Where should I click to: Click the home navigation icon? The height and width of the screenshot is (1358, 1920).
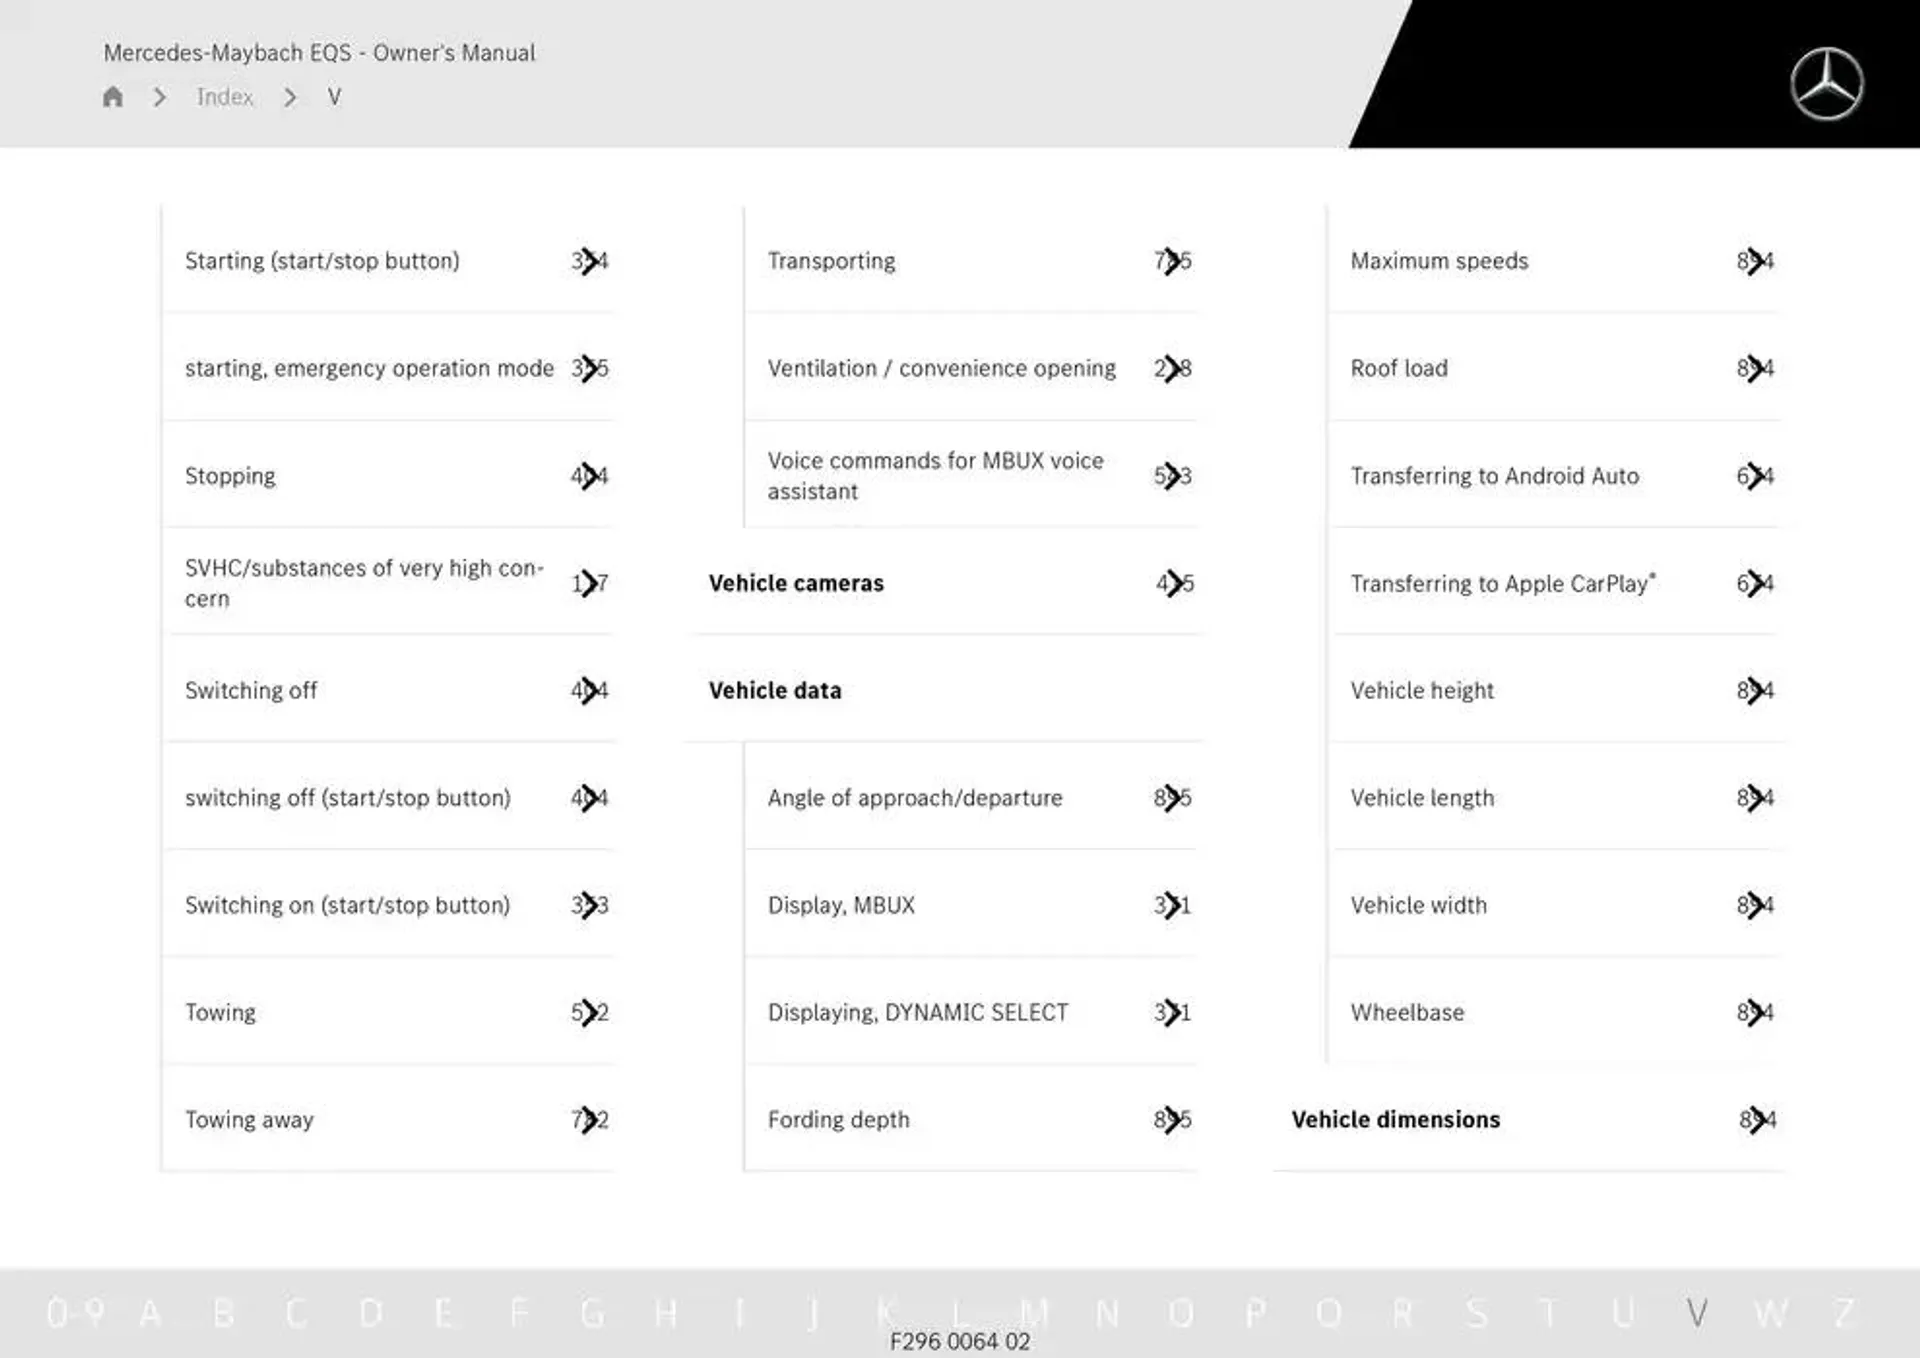coord(113,96)
